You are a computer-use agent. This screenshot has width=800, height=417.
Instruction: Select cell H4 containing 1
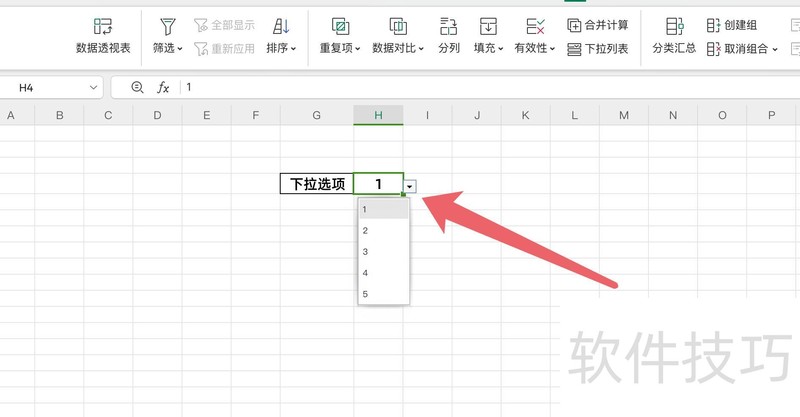click(x=379, y=184)
